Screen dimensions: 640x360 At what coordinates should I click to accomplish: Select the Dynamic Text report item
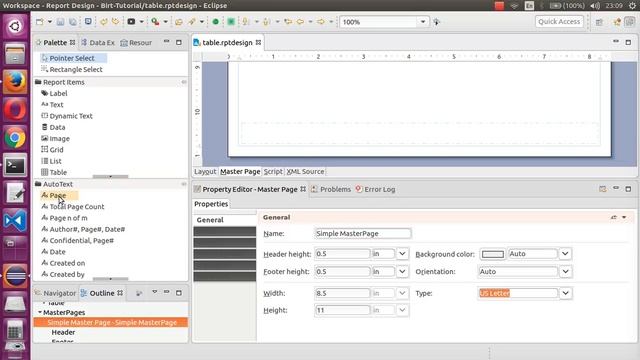coord(71,116)
